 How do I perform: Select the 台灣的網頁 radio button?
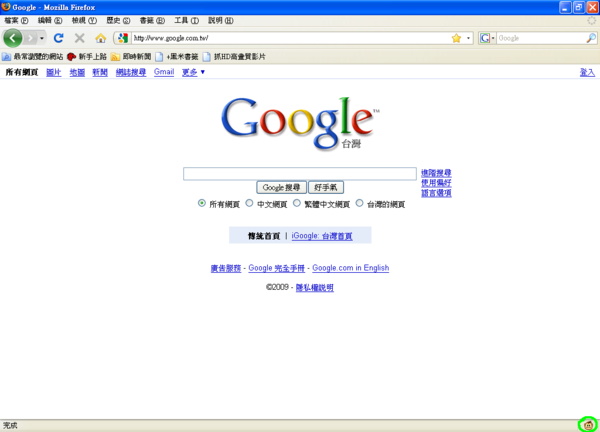(359, 203)
